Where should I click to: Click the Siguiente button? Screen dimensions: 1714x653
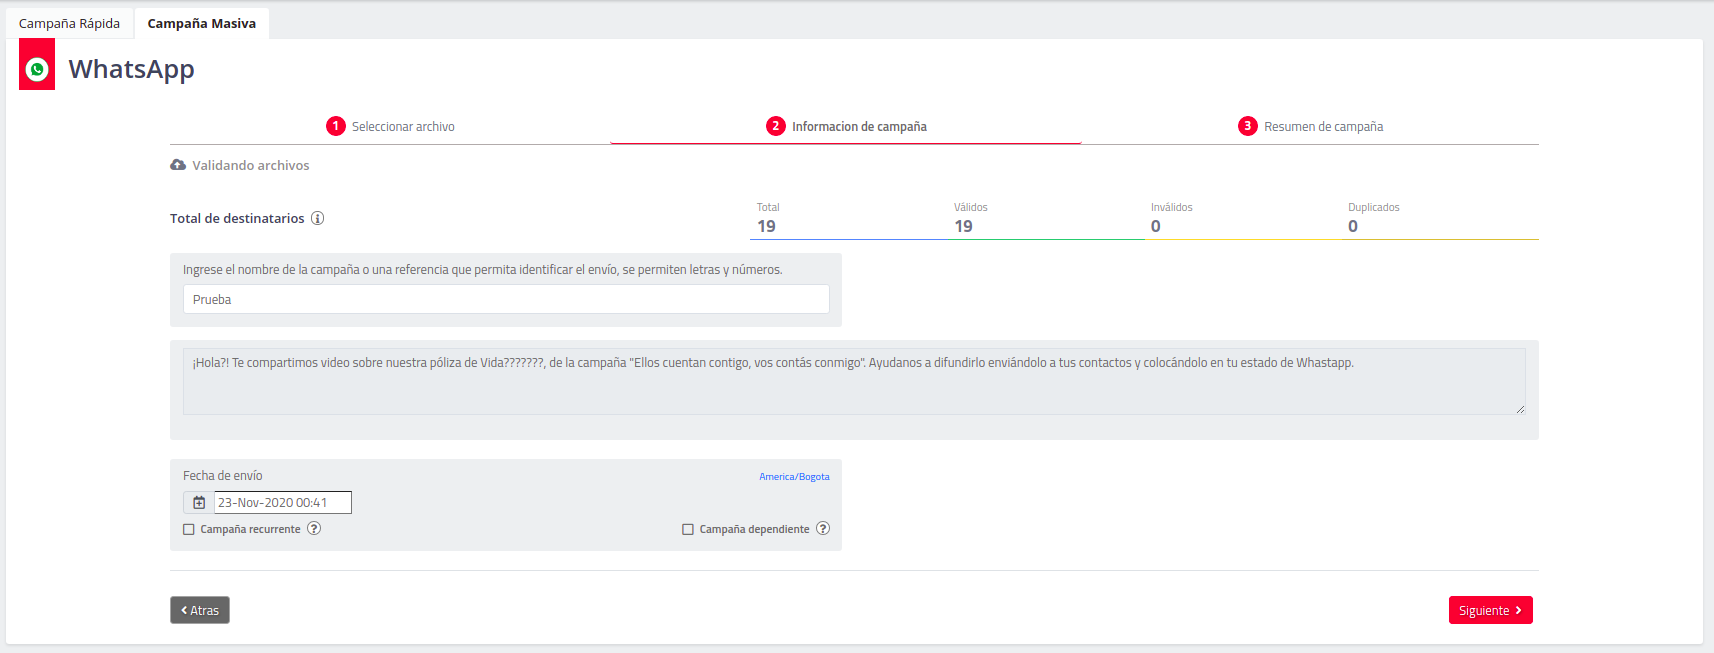[1490, 610]
